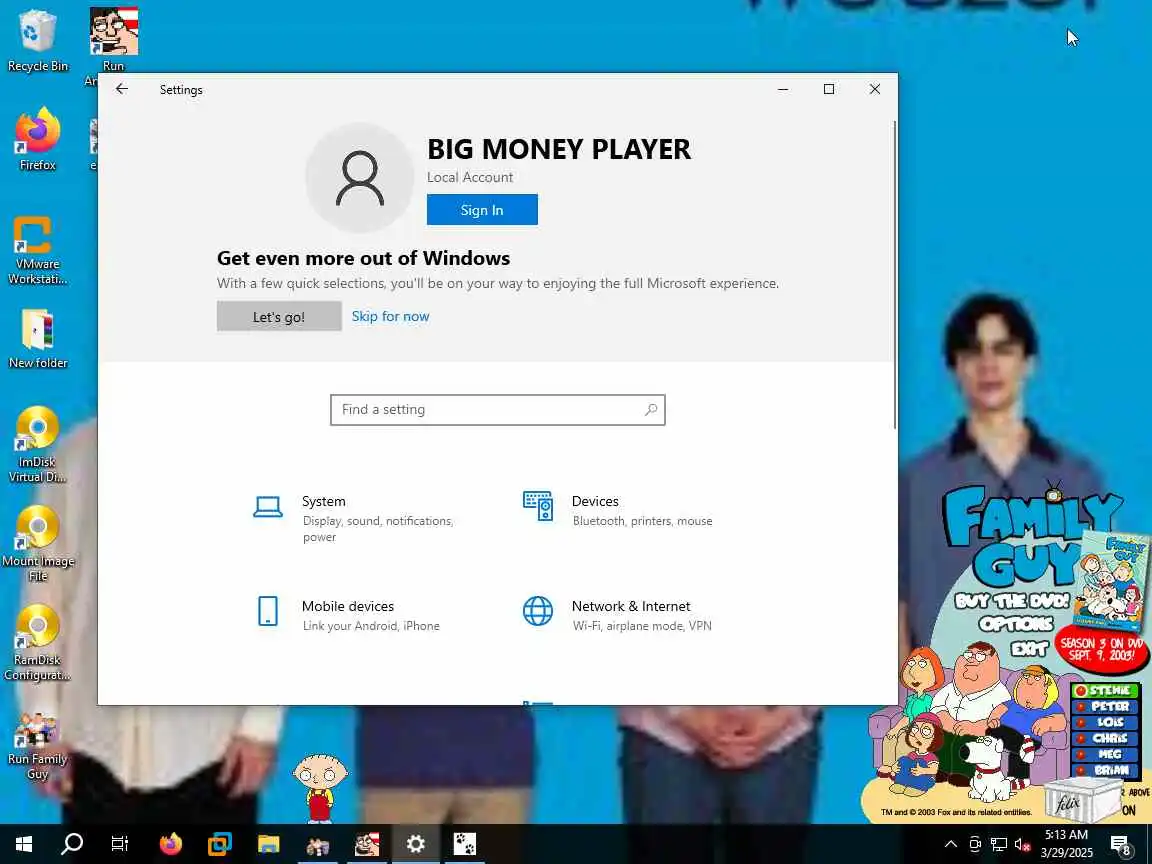
Task: Maximize the Settings window
Action: [x=829, y=89]
